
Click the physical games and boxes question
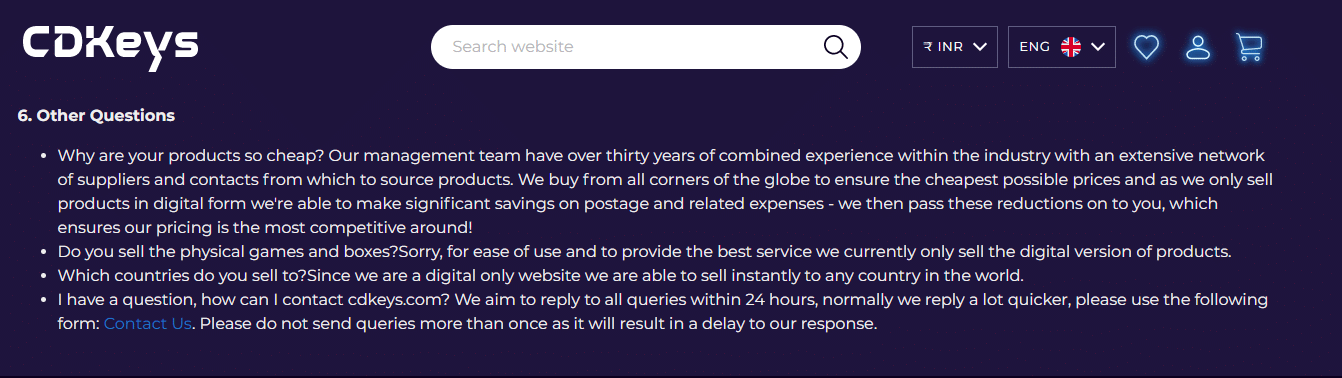click(x=228, y=252)
